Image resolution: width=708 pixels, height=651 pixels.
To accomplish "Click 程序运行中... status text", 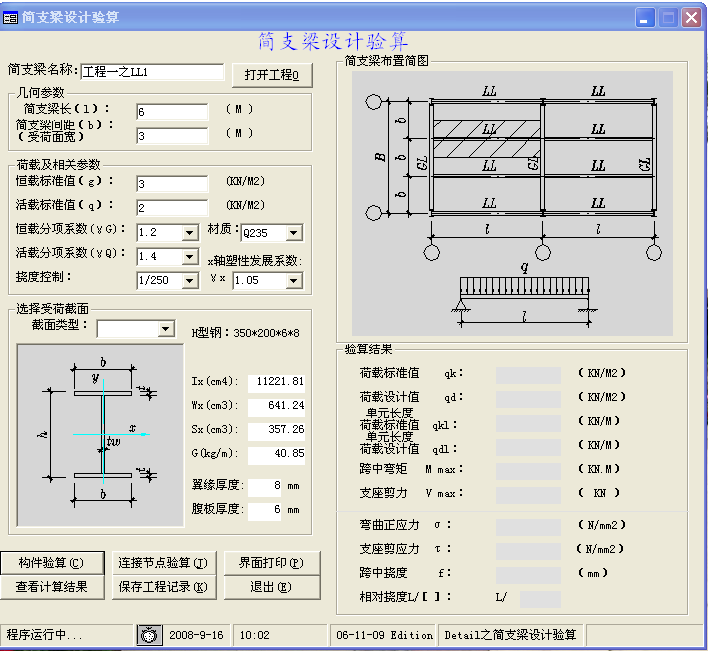I will pos(44,635).
